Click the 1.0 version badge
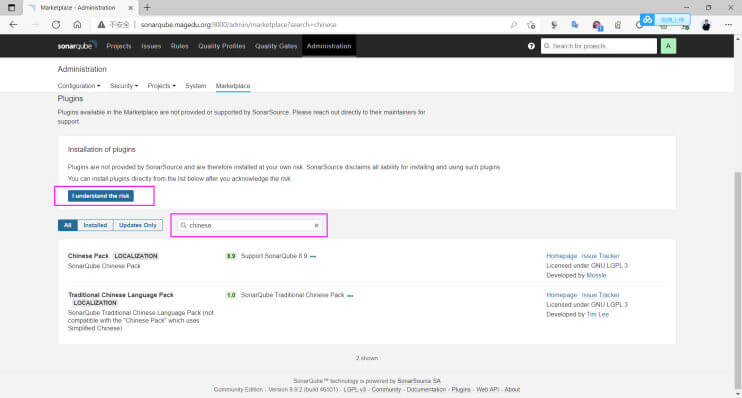Image resolution: width=742 pixels, height=398 pixels. coord(231,295)
